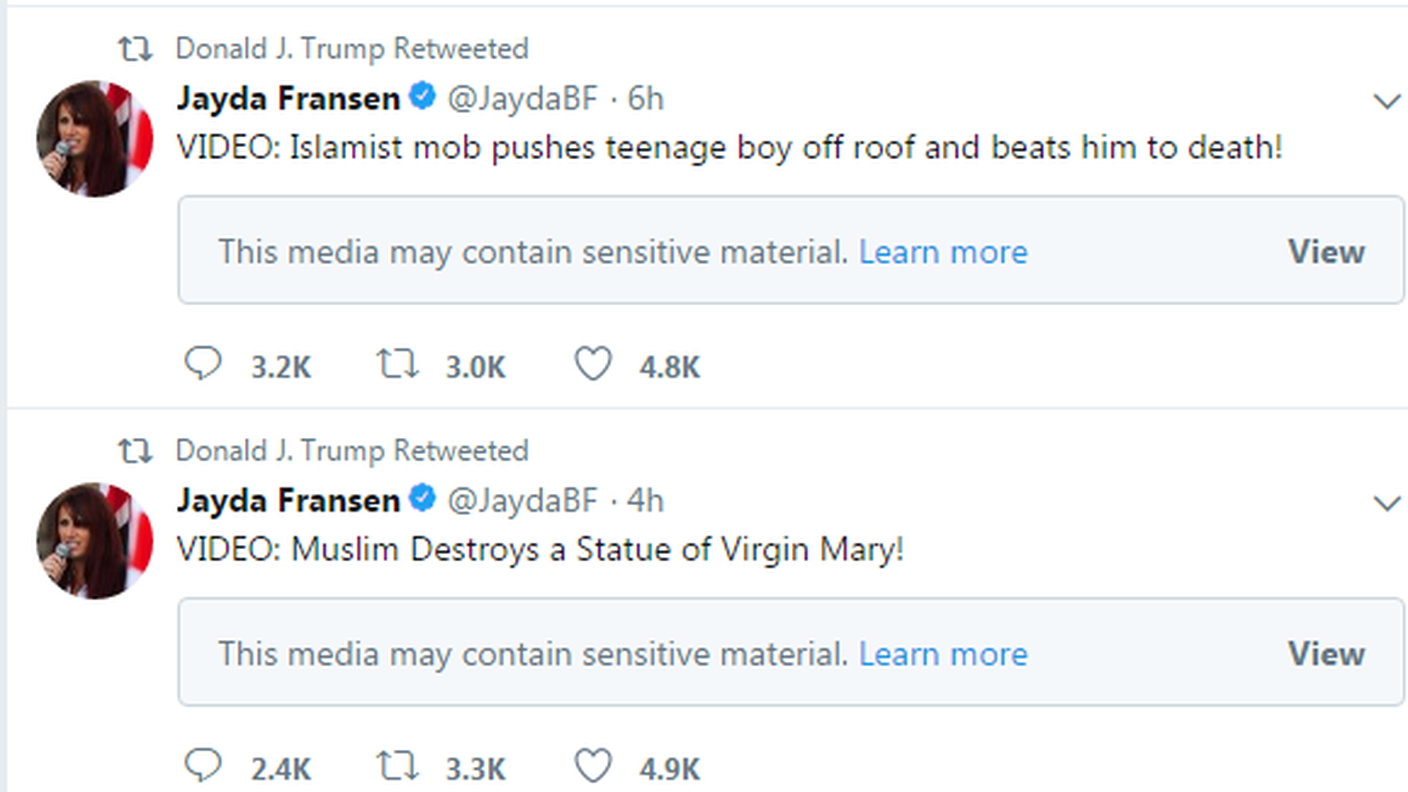Screen dimensions: 1408x792
Task: Open Learn more link in first tweet
Action: [943, 251]
